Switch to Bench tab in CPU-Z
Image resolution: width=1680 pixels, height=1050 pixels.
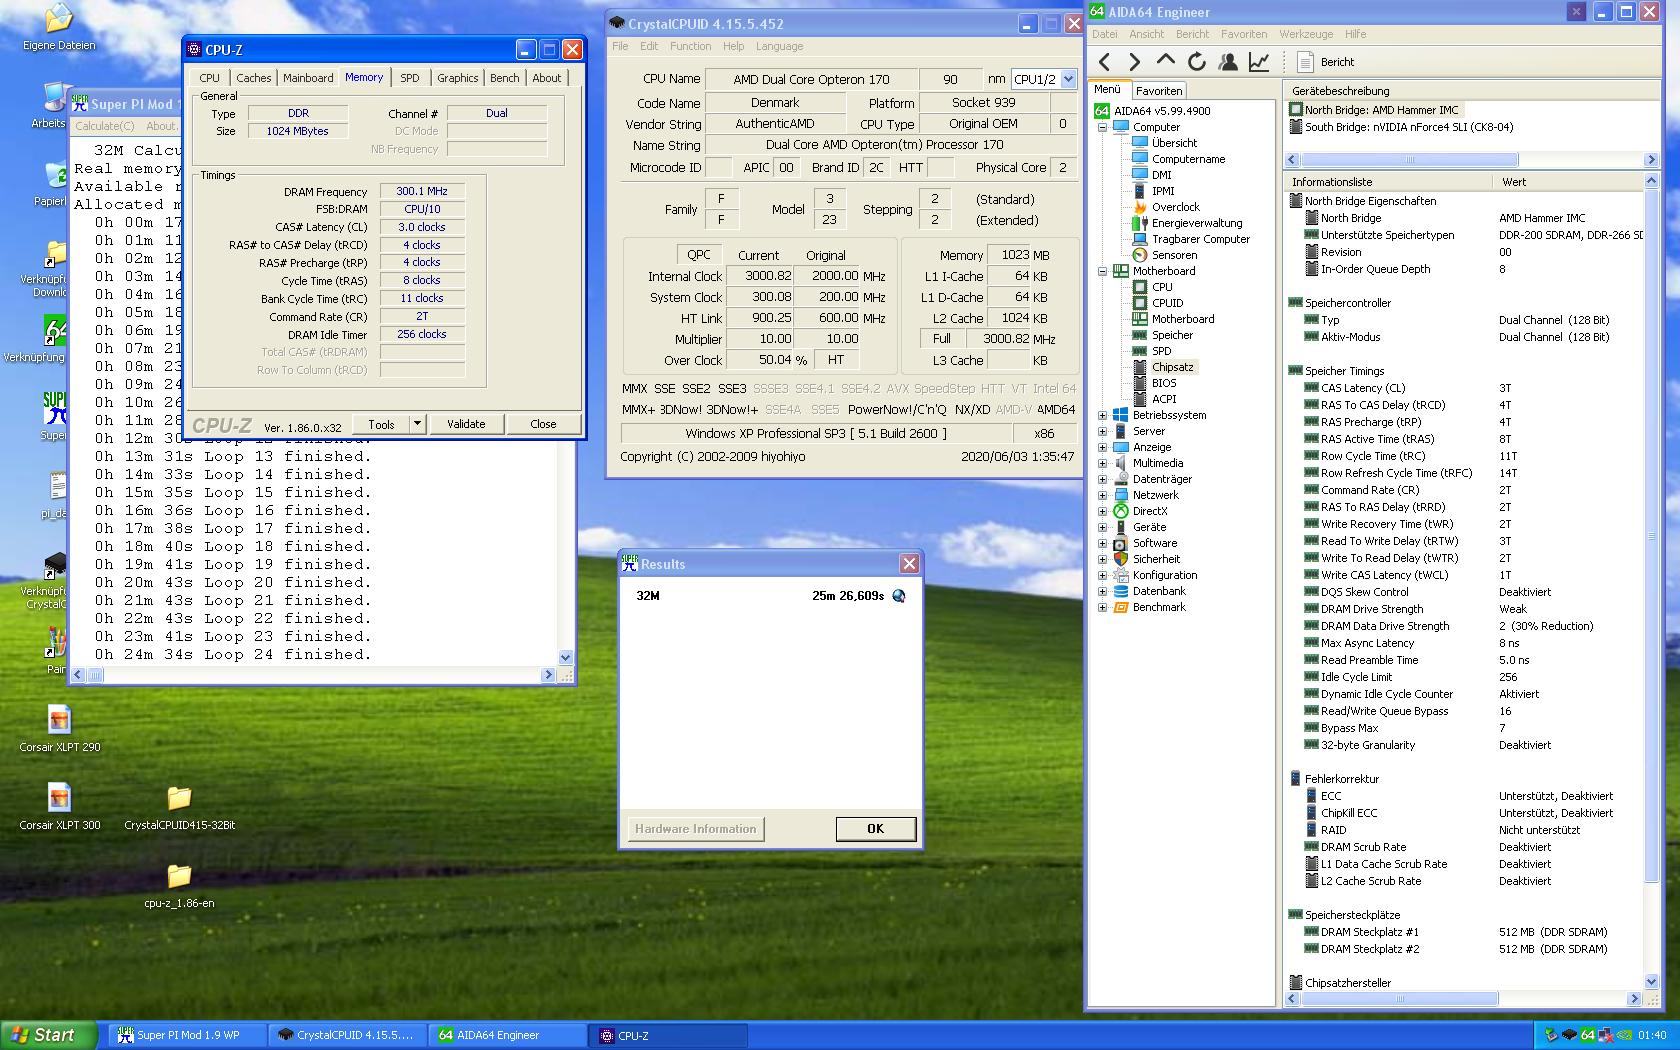pos(504,78)
